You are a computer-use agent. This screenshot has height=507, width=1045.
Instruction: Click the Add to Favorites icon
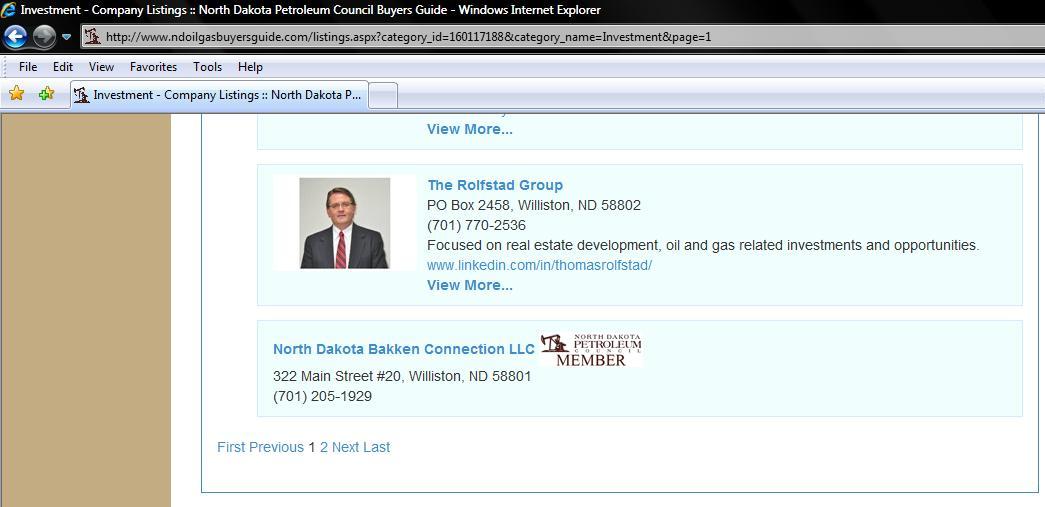point(46,94)
